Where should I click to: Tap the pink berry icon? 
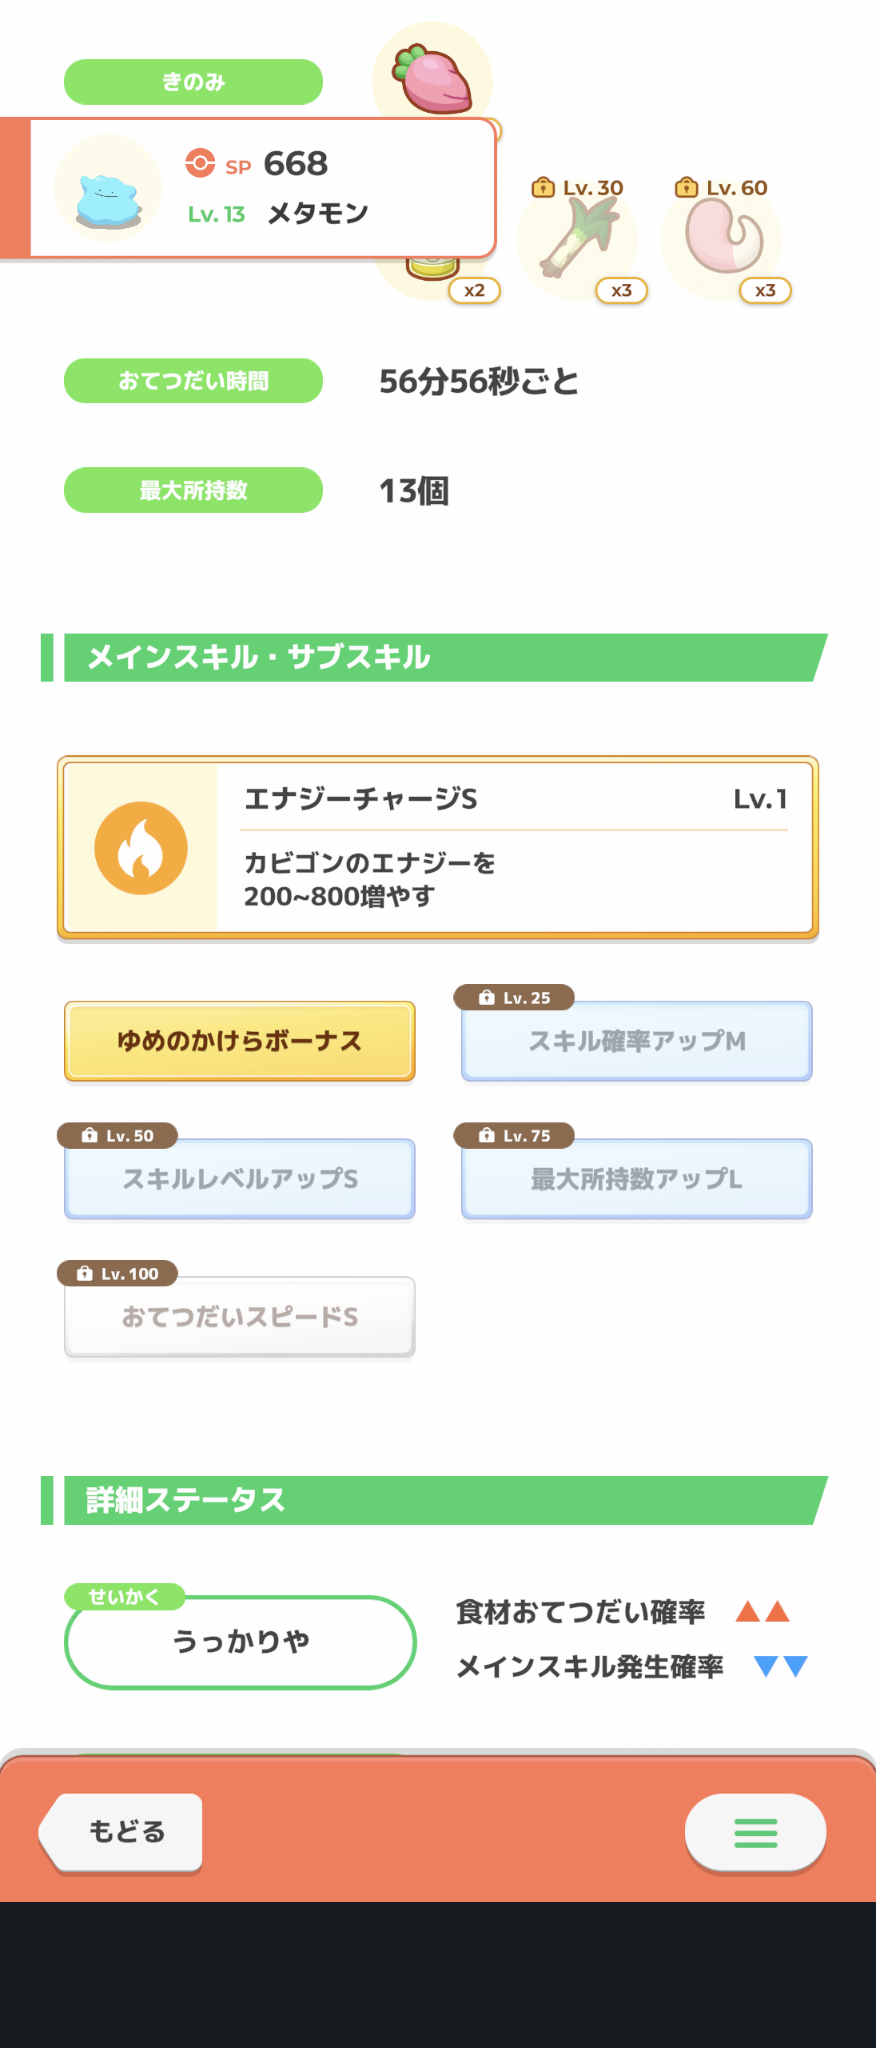click(432, 78)
